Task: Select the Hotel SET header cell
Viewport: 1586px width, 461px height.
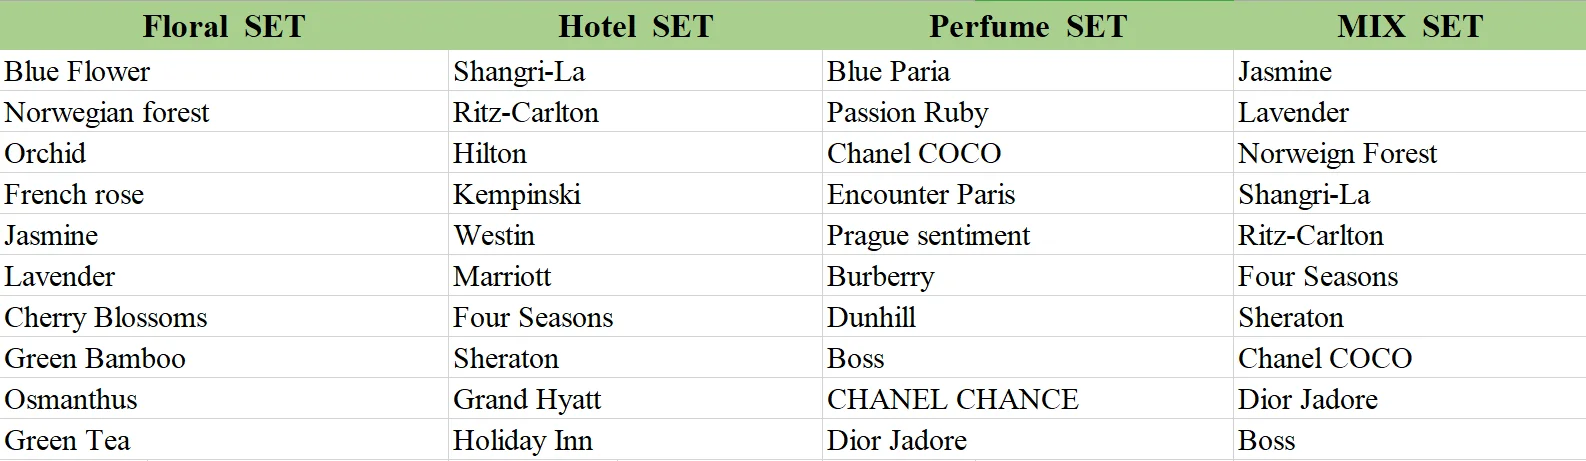Action: pyautogui.click(x=635, y=26)
